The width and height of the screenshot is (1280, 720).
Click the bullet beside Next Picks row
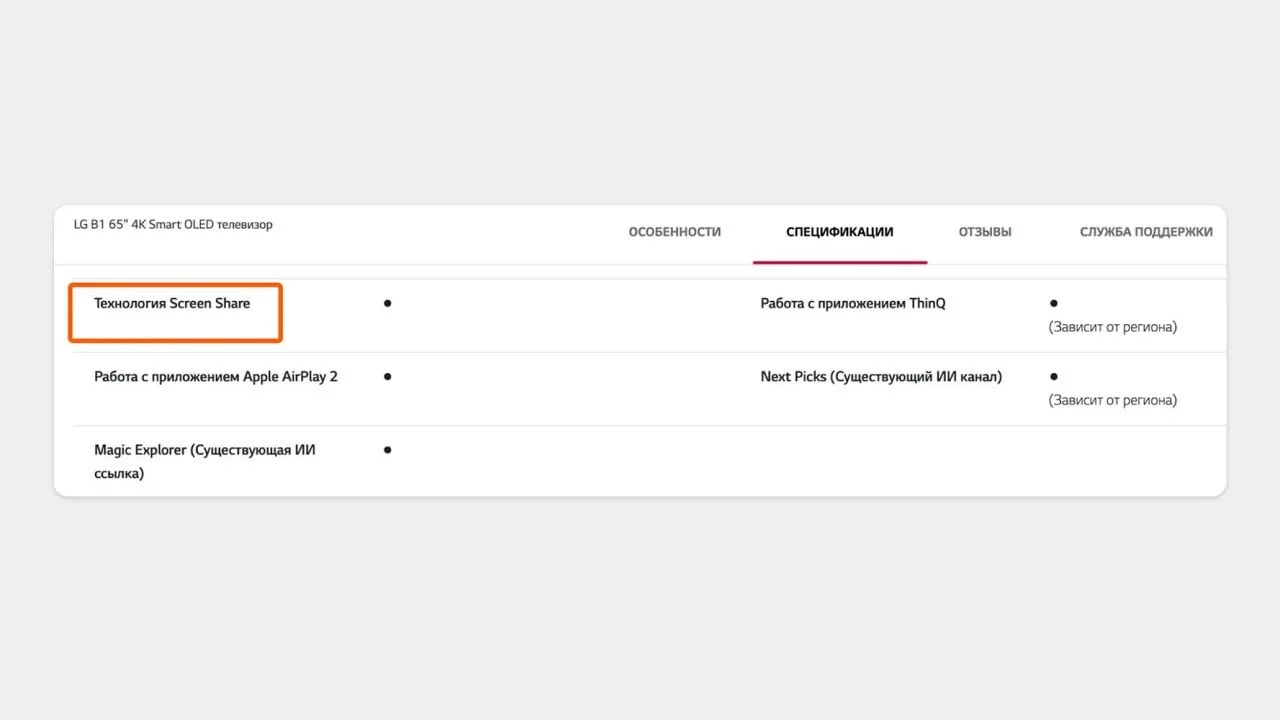[1054, 376]
